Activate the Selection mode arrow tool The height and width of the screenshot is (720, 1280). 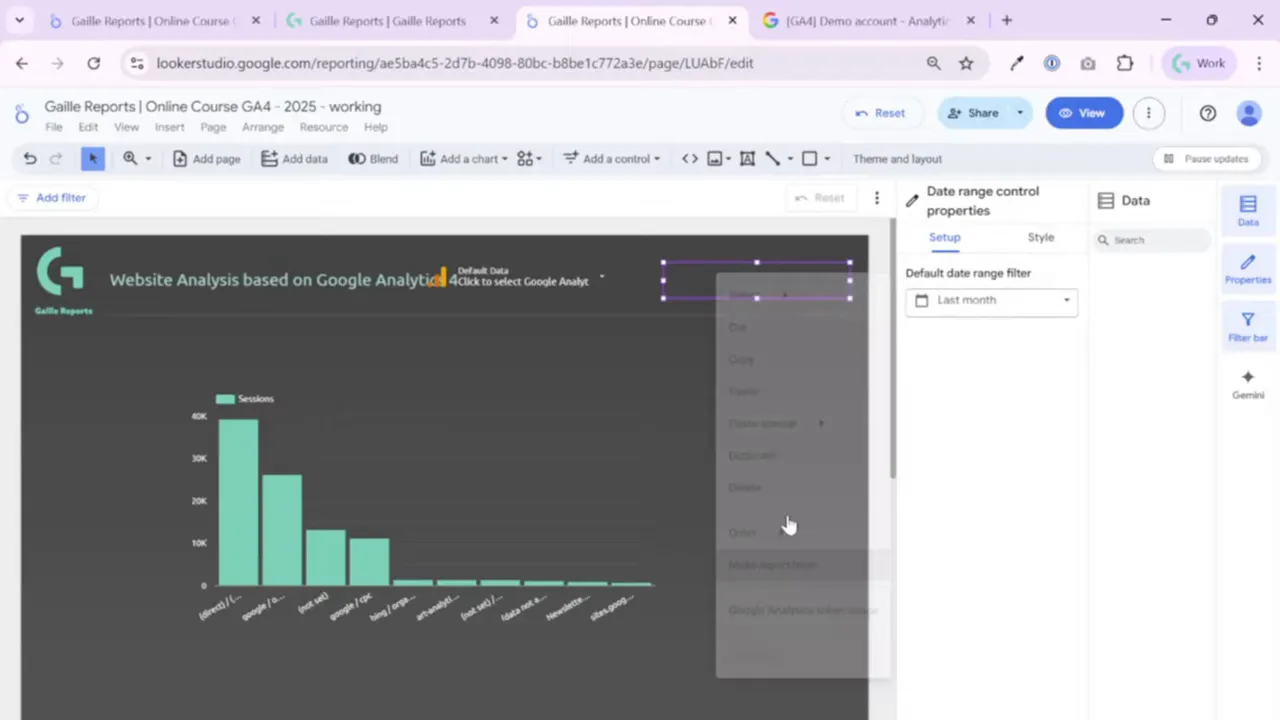click(93, 159)
